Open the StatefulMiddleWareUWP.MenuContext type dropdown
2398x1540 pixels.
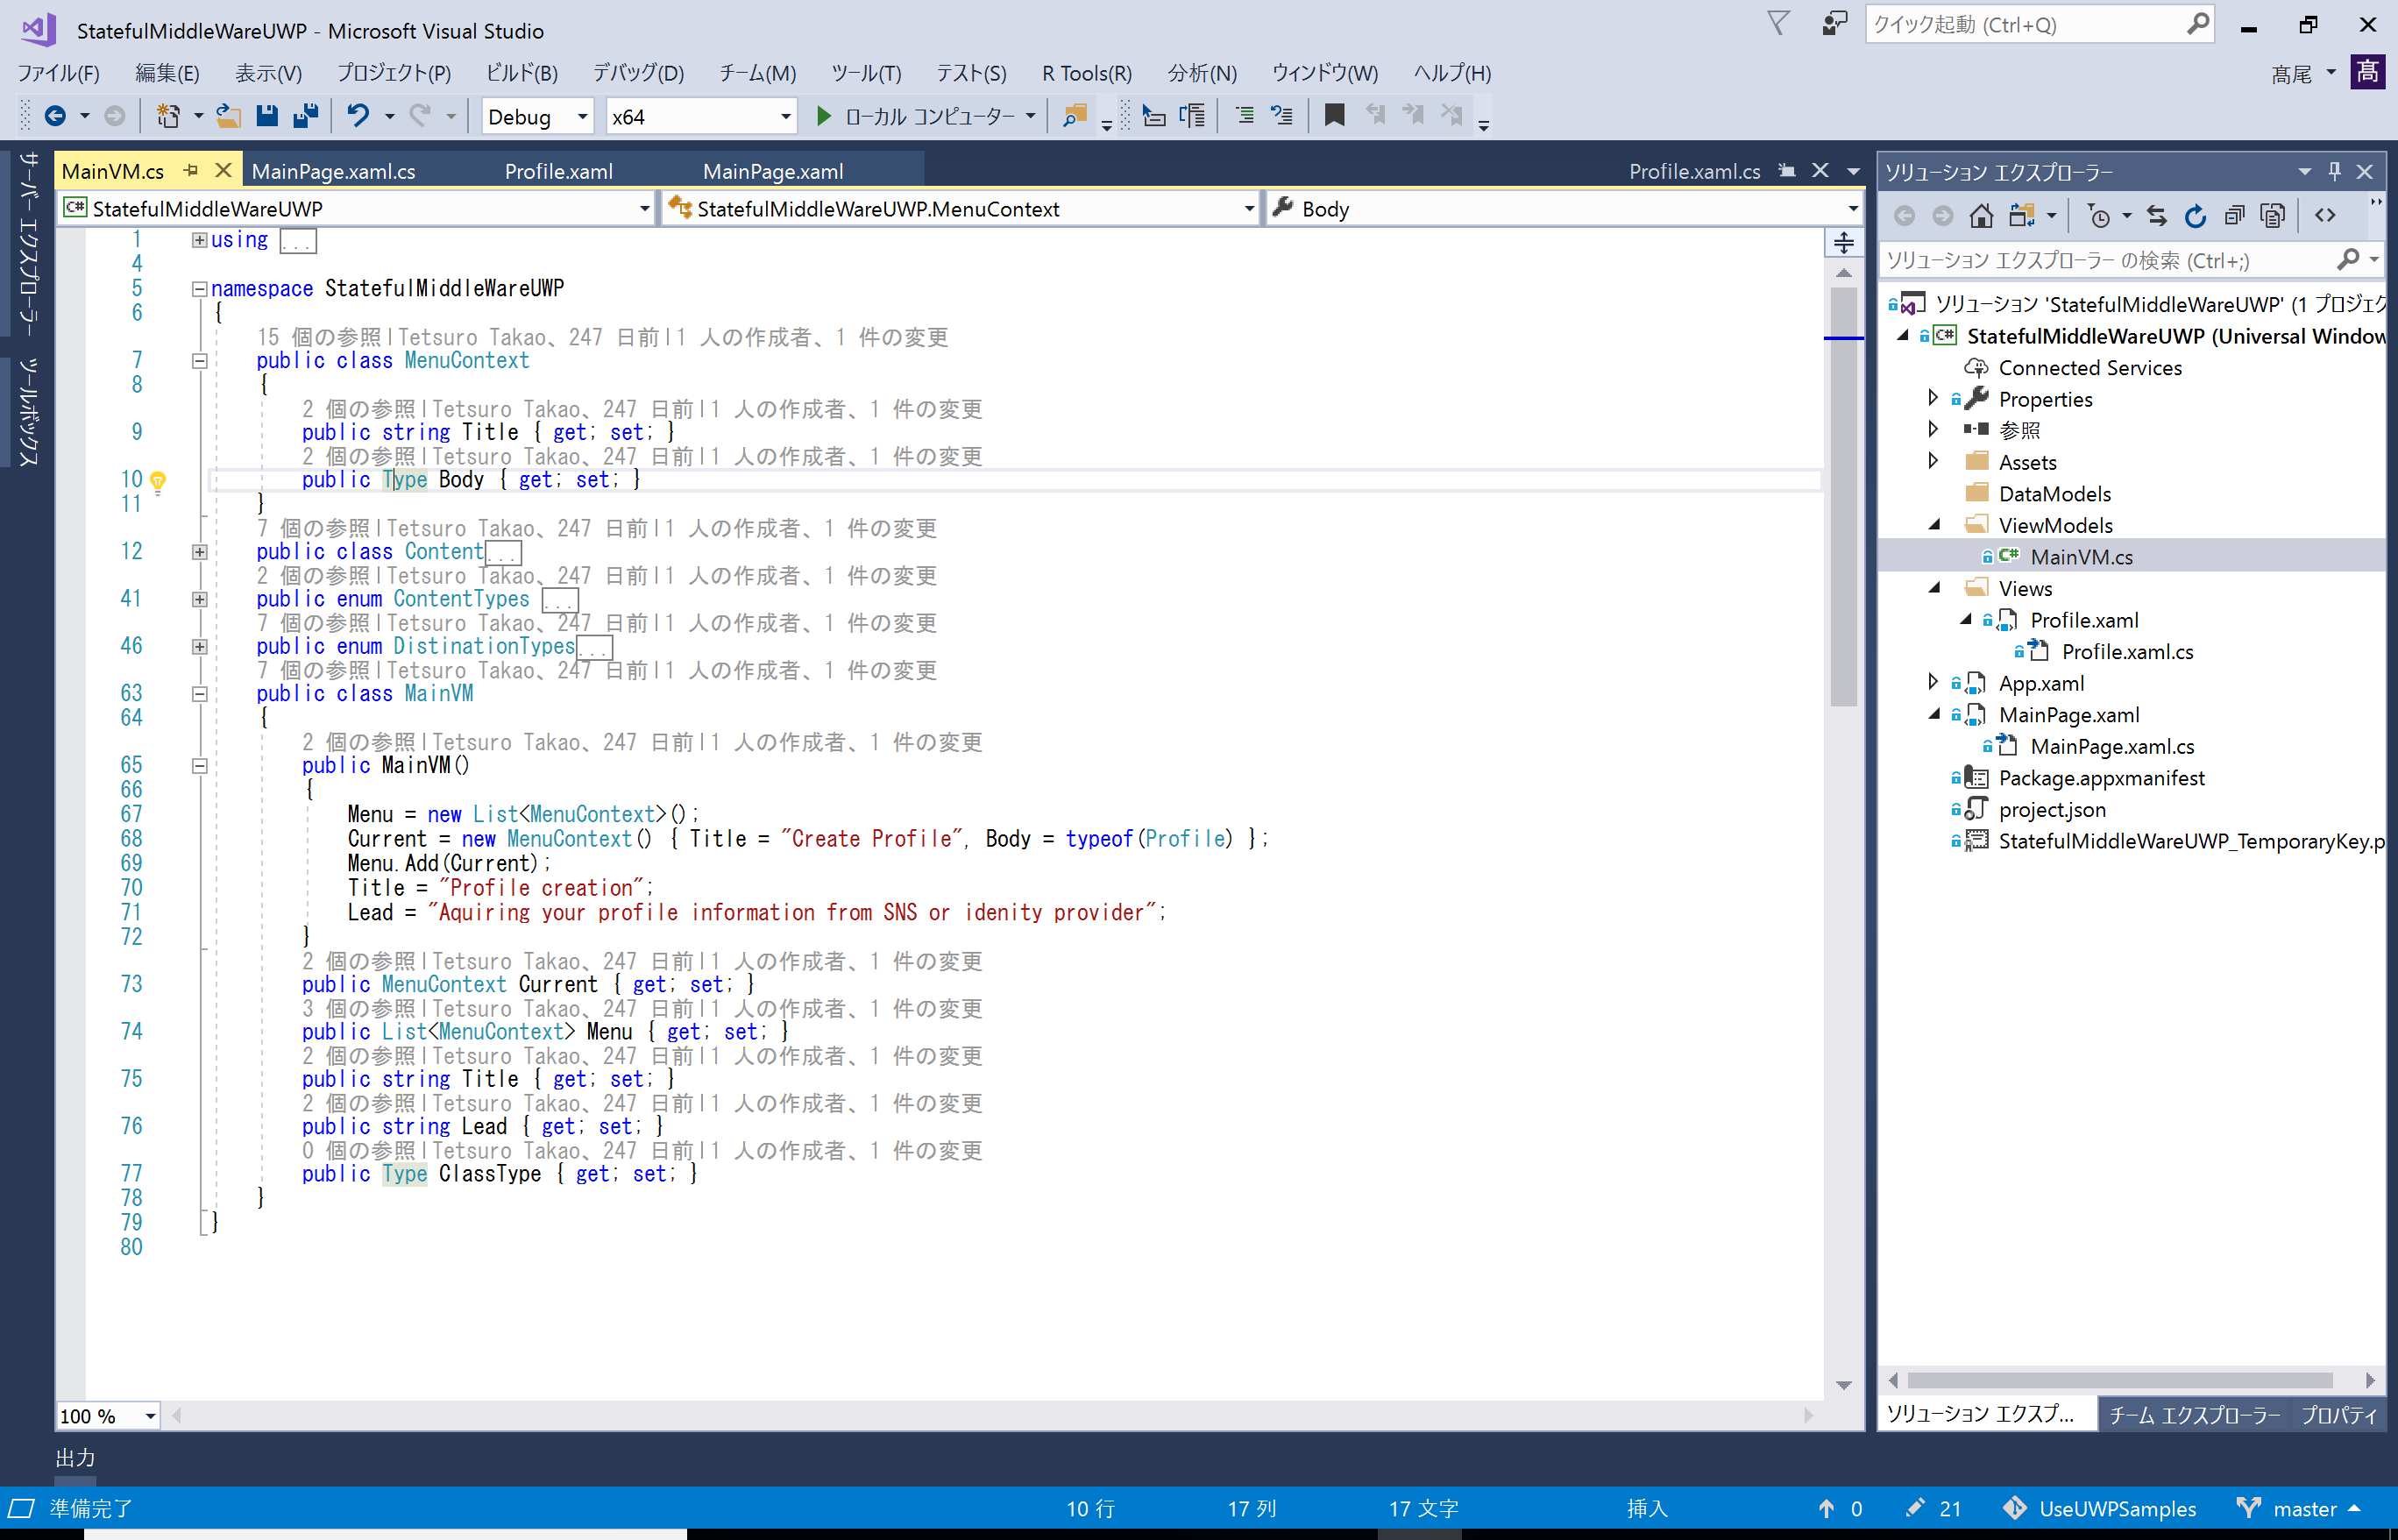point(961,209)
